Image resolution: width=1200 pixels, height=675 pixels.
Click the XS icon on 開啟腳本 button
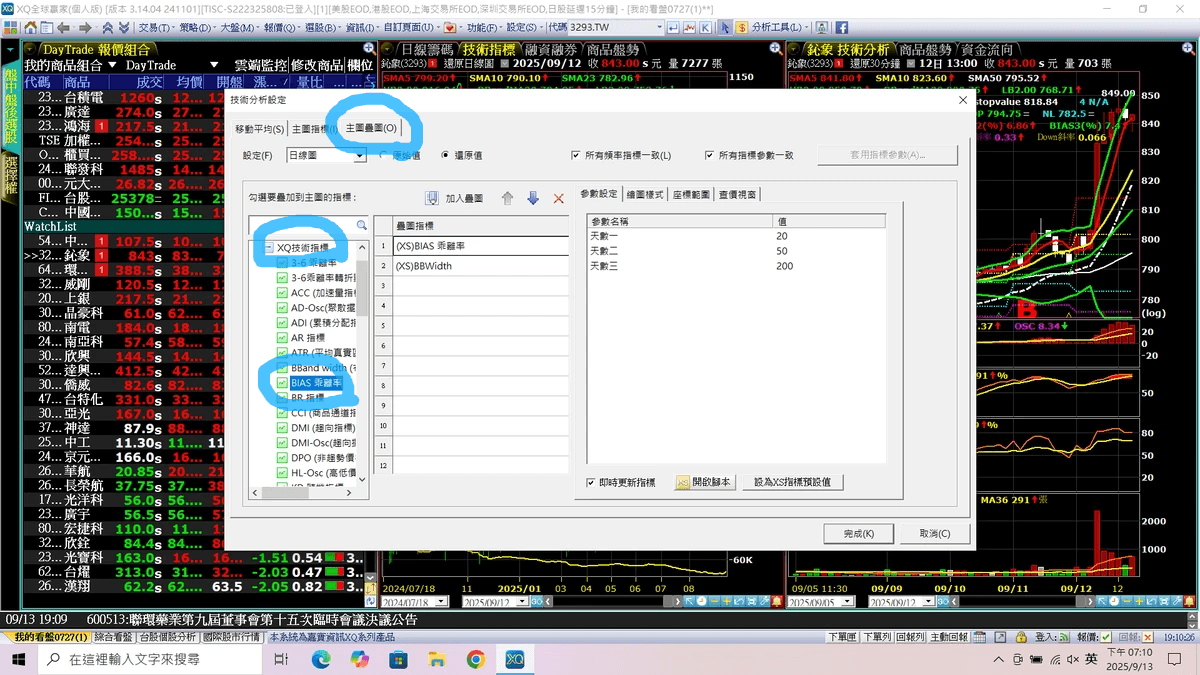tap(683, 482)
